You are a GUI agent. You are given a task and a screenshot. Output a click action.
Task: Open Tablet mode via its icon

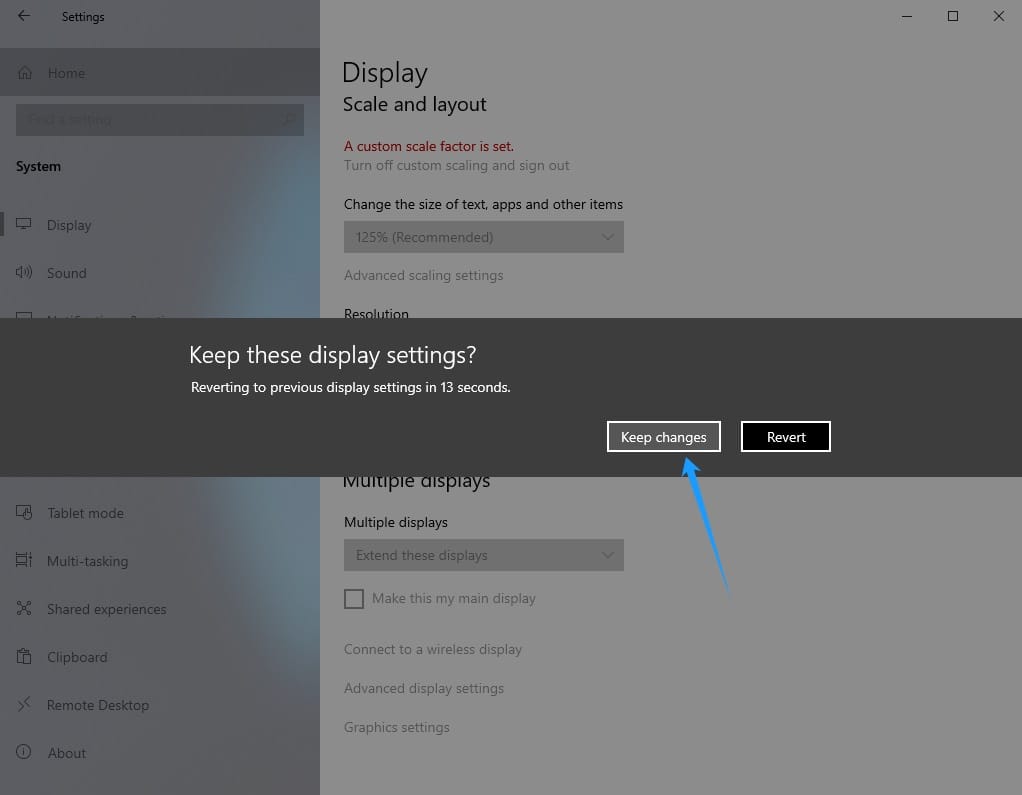24,513
